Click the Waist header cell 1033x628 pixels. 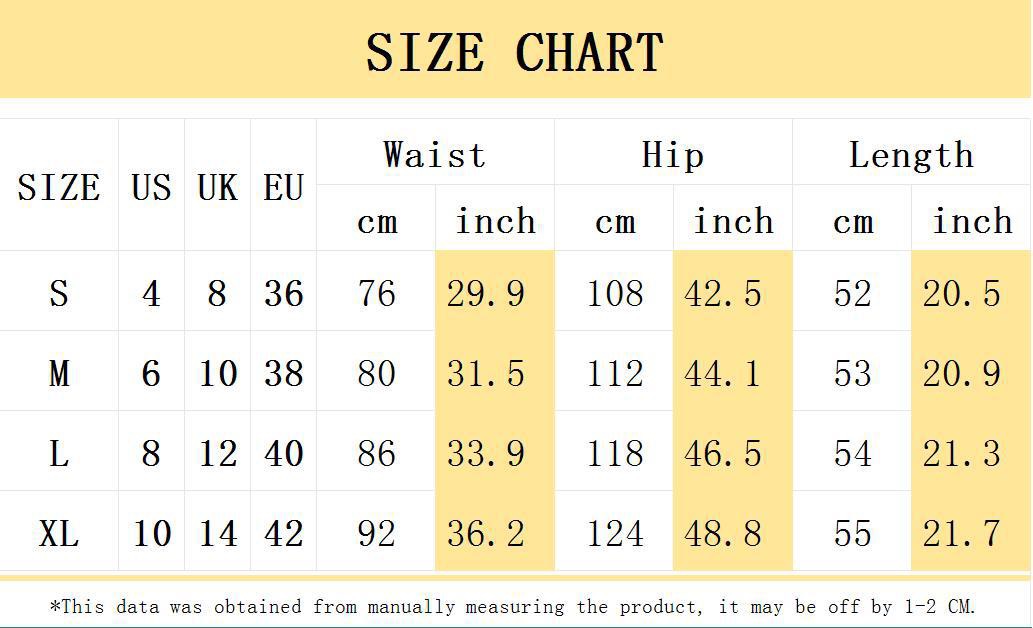click(x=434, y=155)
